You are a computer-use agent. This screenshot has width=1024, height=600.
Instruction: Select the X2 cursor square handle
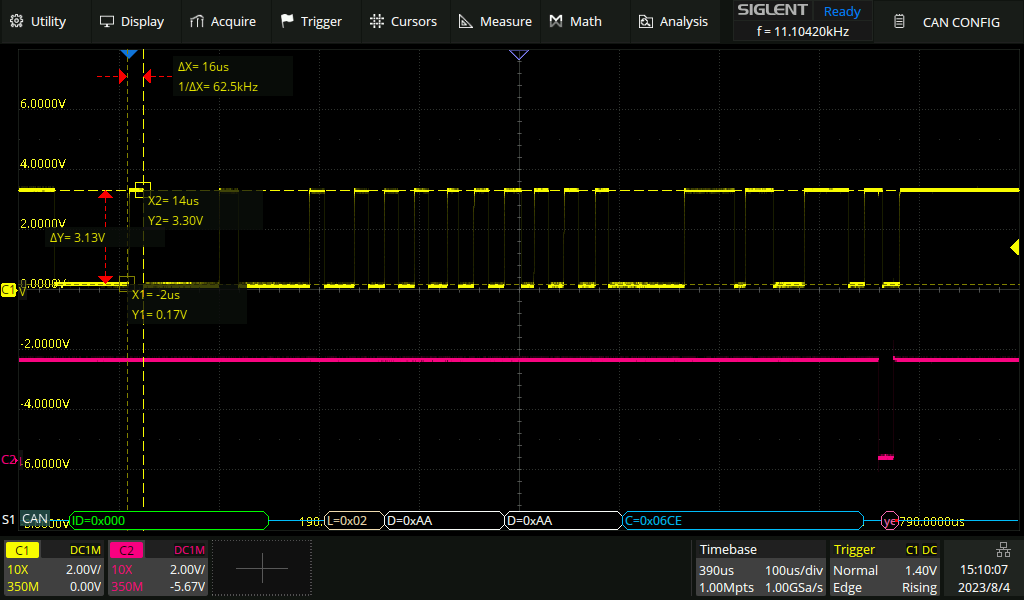point(143,189)
